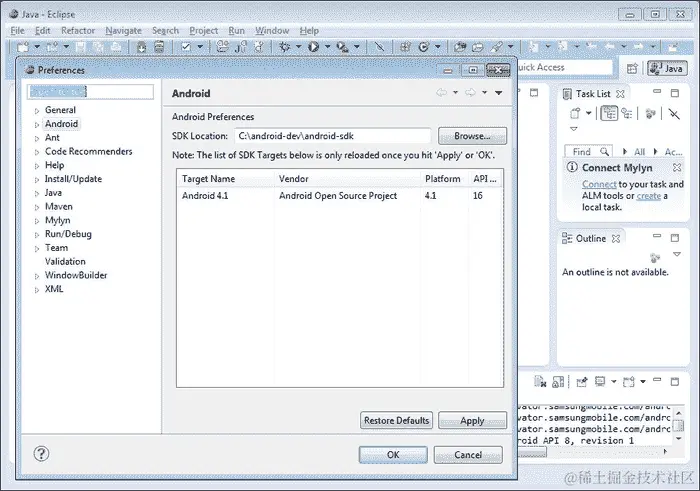700x491 pixels.
Task: Click the New Task icon in Task List
Action: [x=575, y=113]
